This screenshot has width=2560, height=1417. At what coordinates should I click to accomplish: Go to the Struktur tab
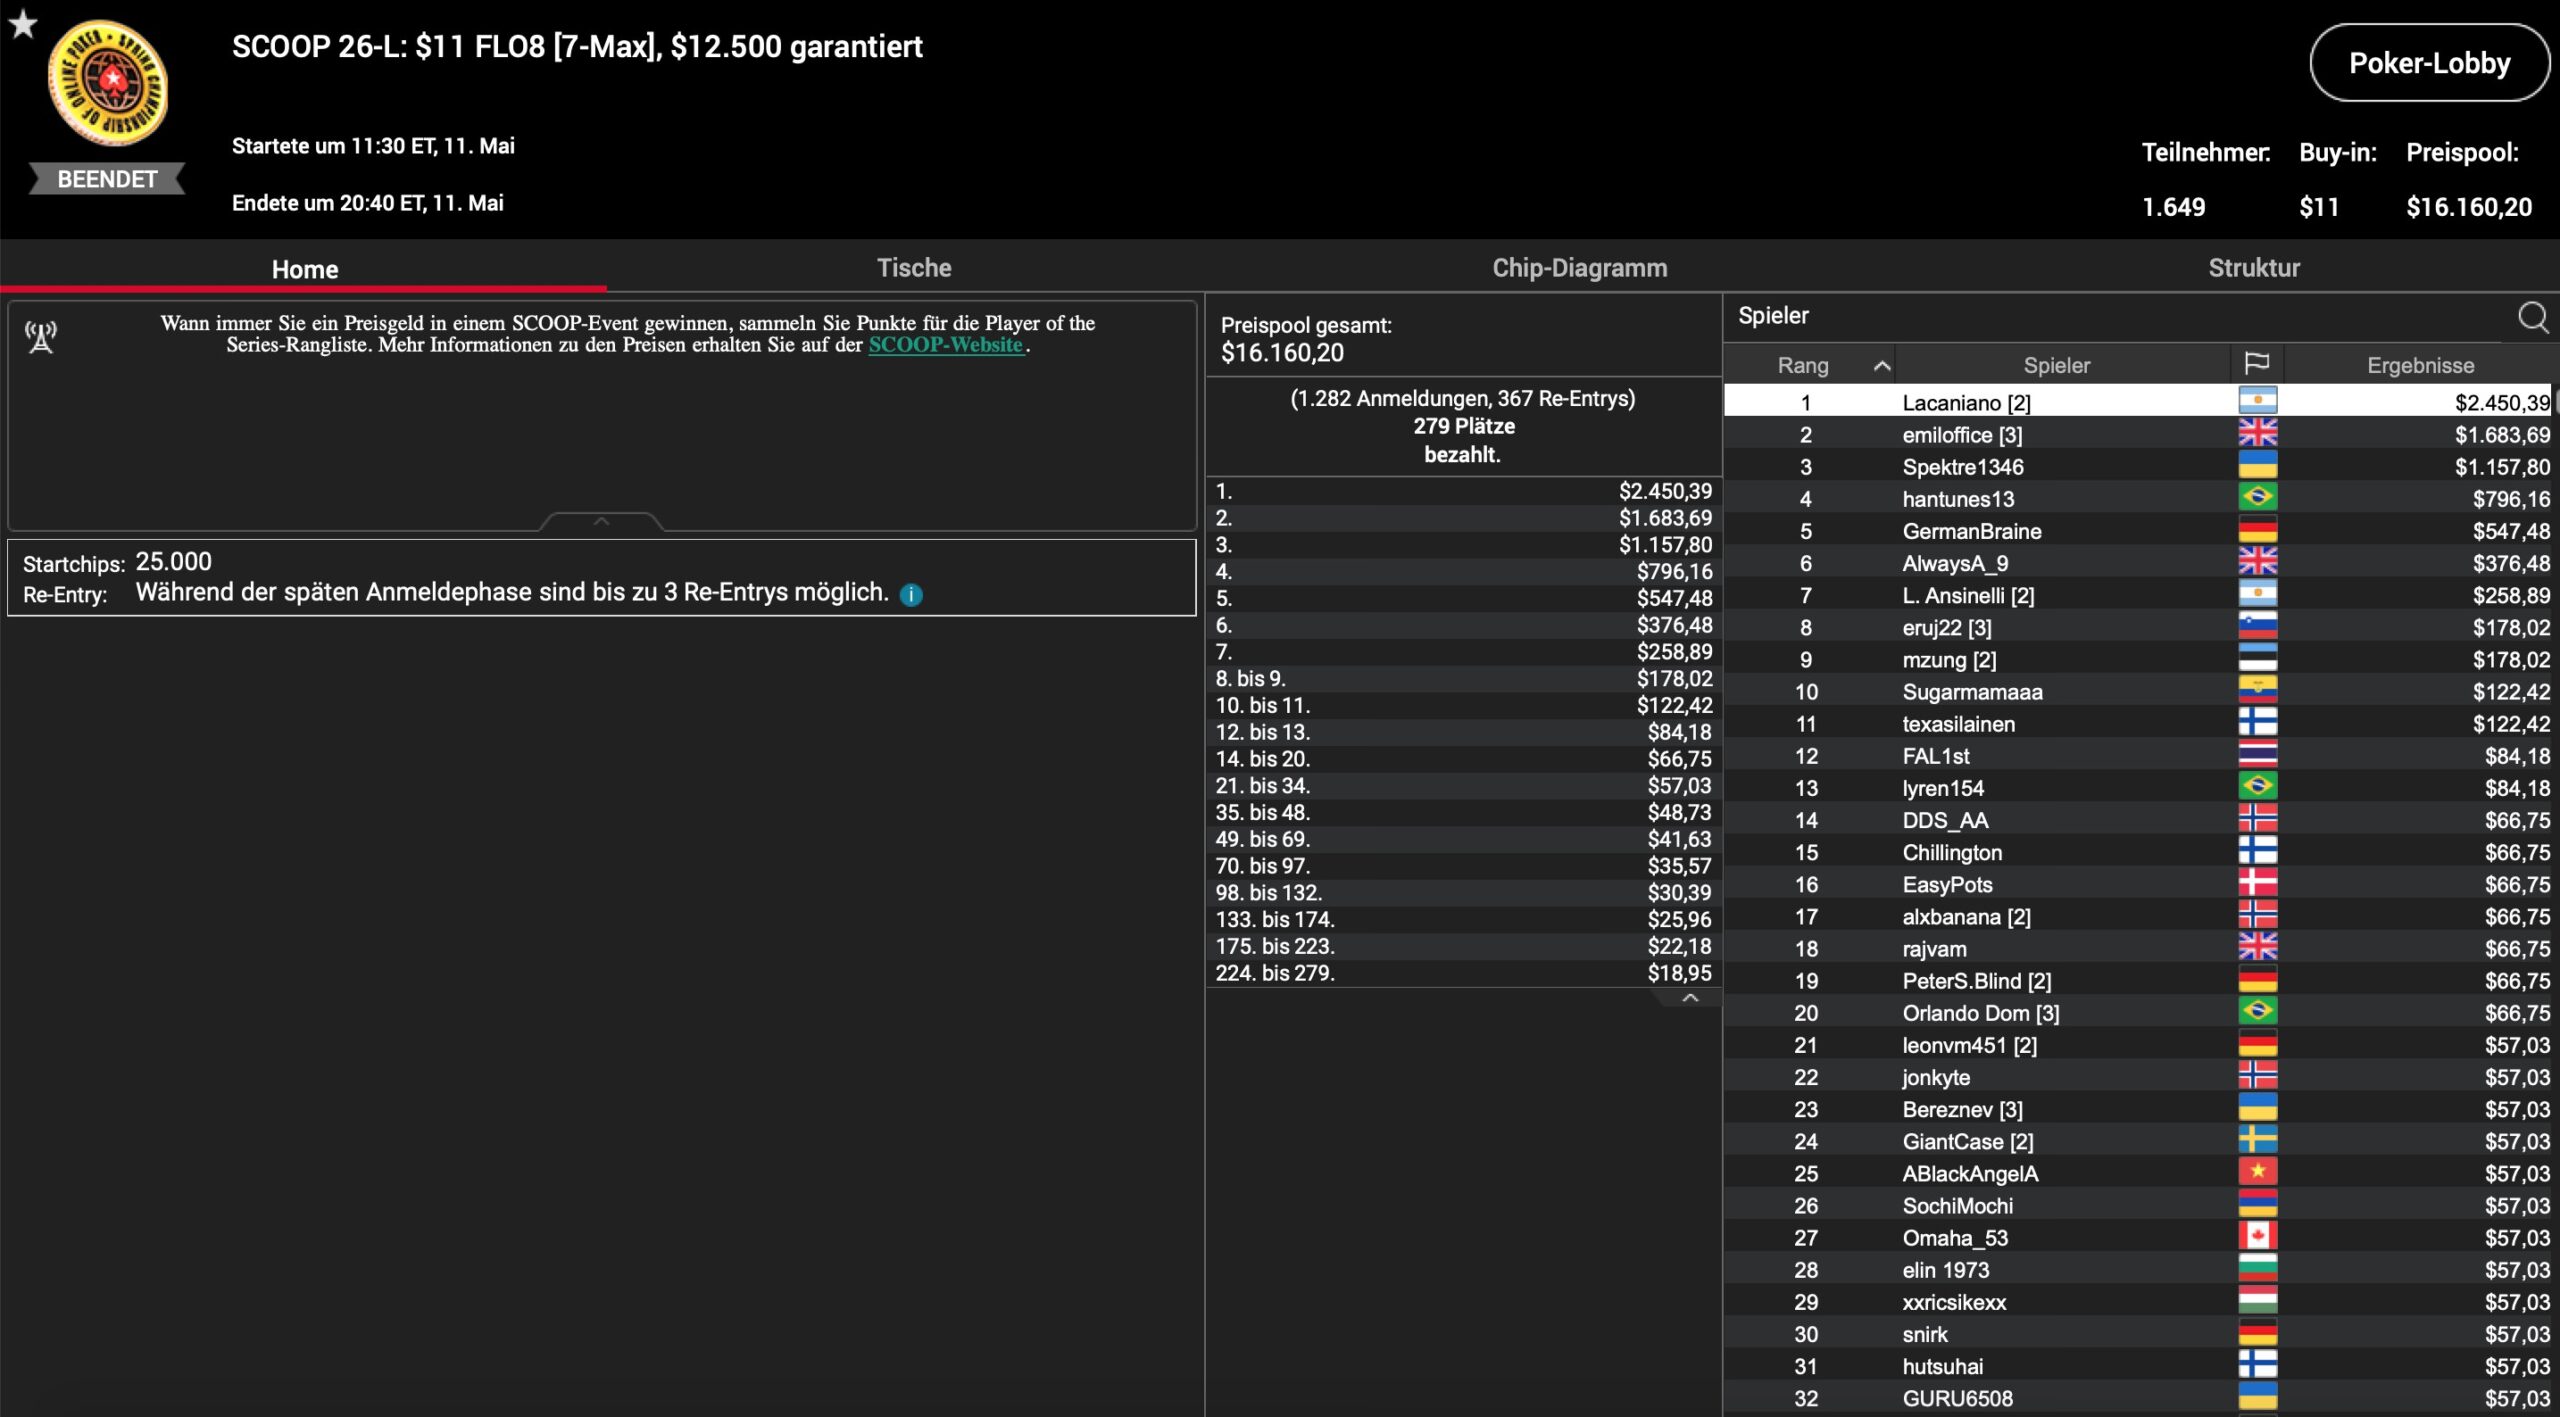tap(2253, 268)
